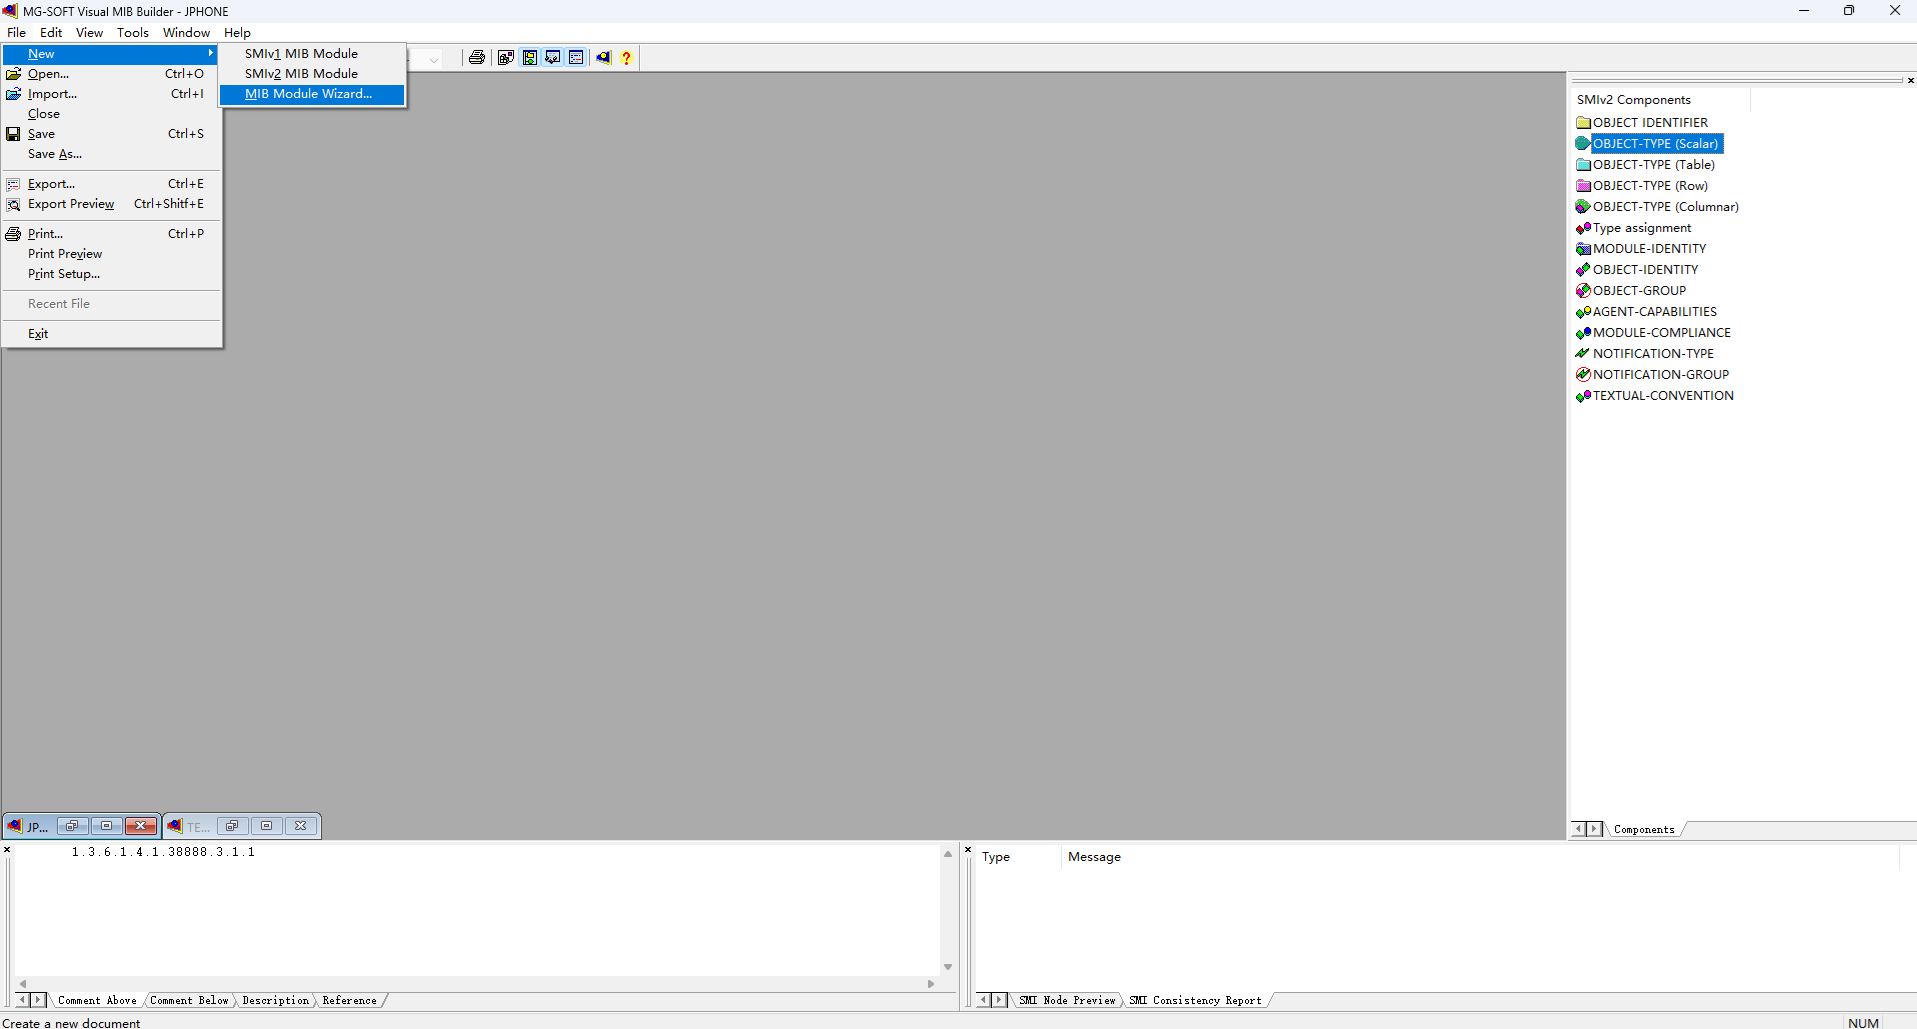Viewport: 1917px width, 1029px height.
Task: Click the blue About flag icon in toolbar
Action: [x=604, y=58]
